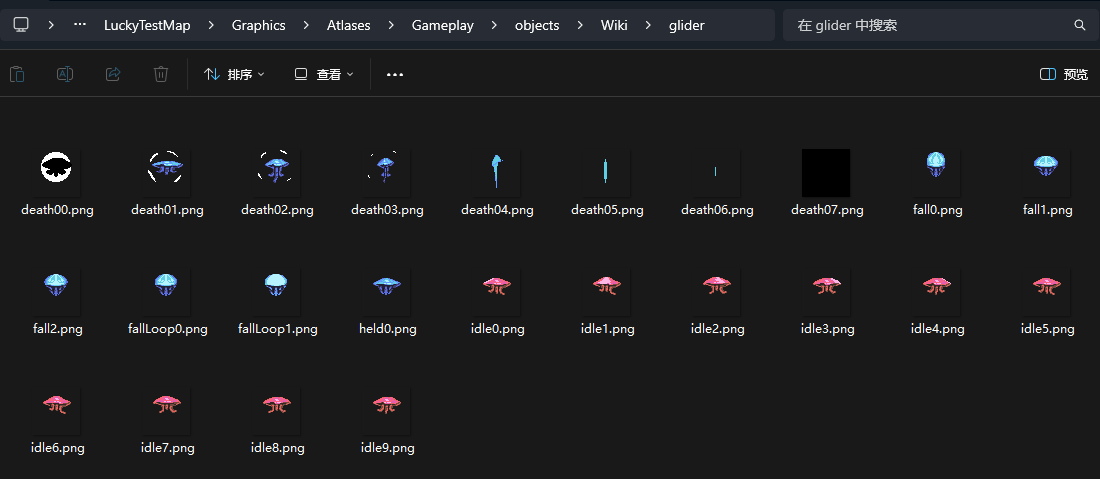Click the Delete trash can icon
Viewport: 1100px width, 479px height.
pos(161,74)
